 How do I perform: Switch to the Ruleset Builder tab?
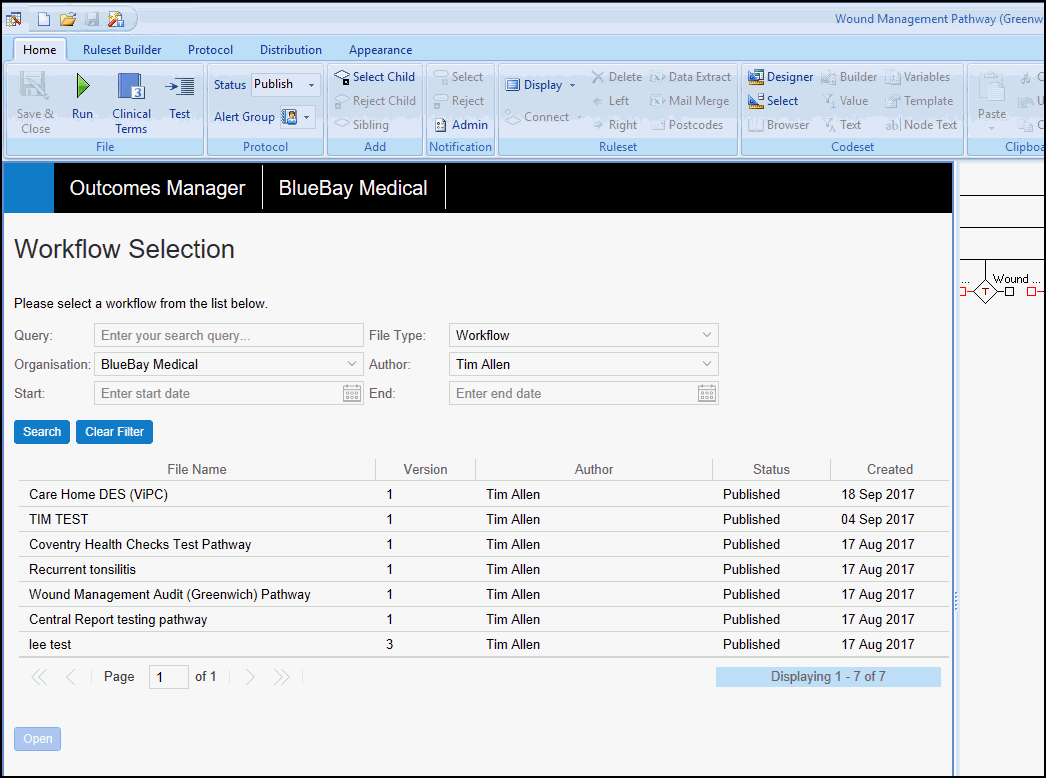point(122,50)
